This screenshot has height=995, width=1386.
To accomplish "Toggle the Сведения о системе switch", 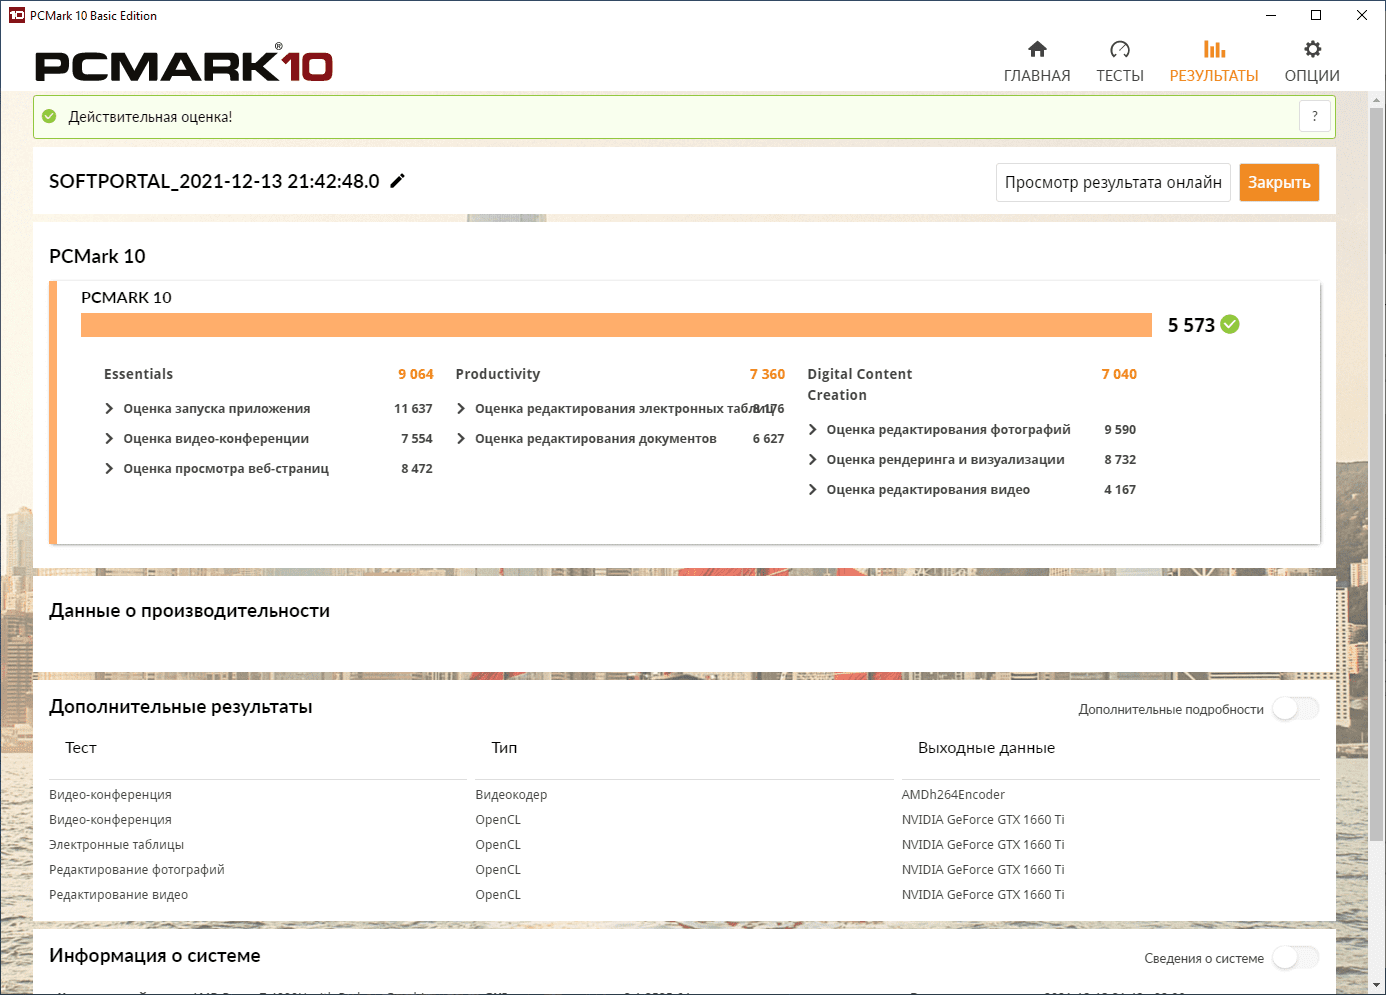I will click(1295, 958).
